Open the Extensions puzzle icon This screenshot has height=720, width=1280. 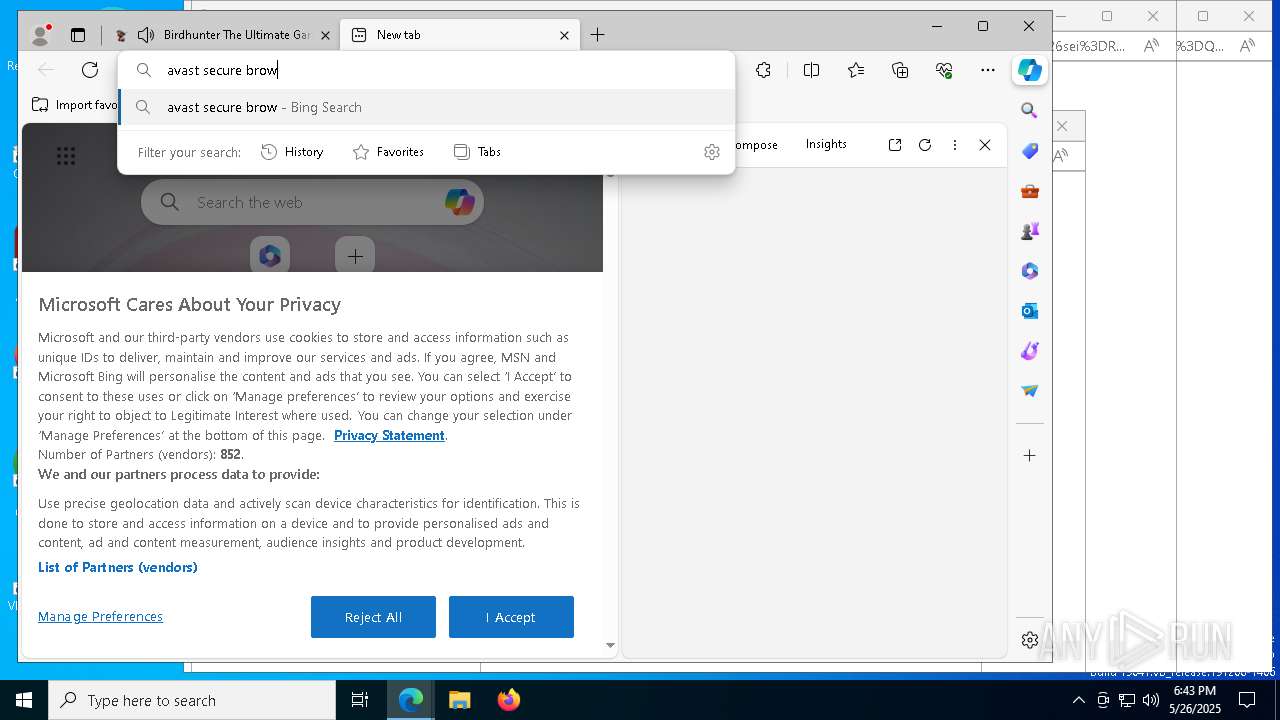pyautogui.click(x=763, y=70)
